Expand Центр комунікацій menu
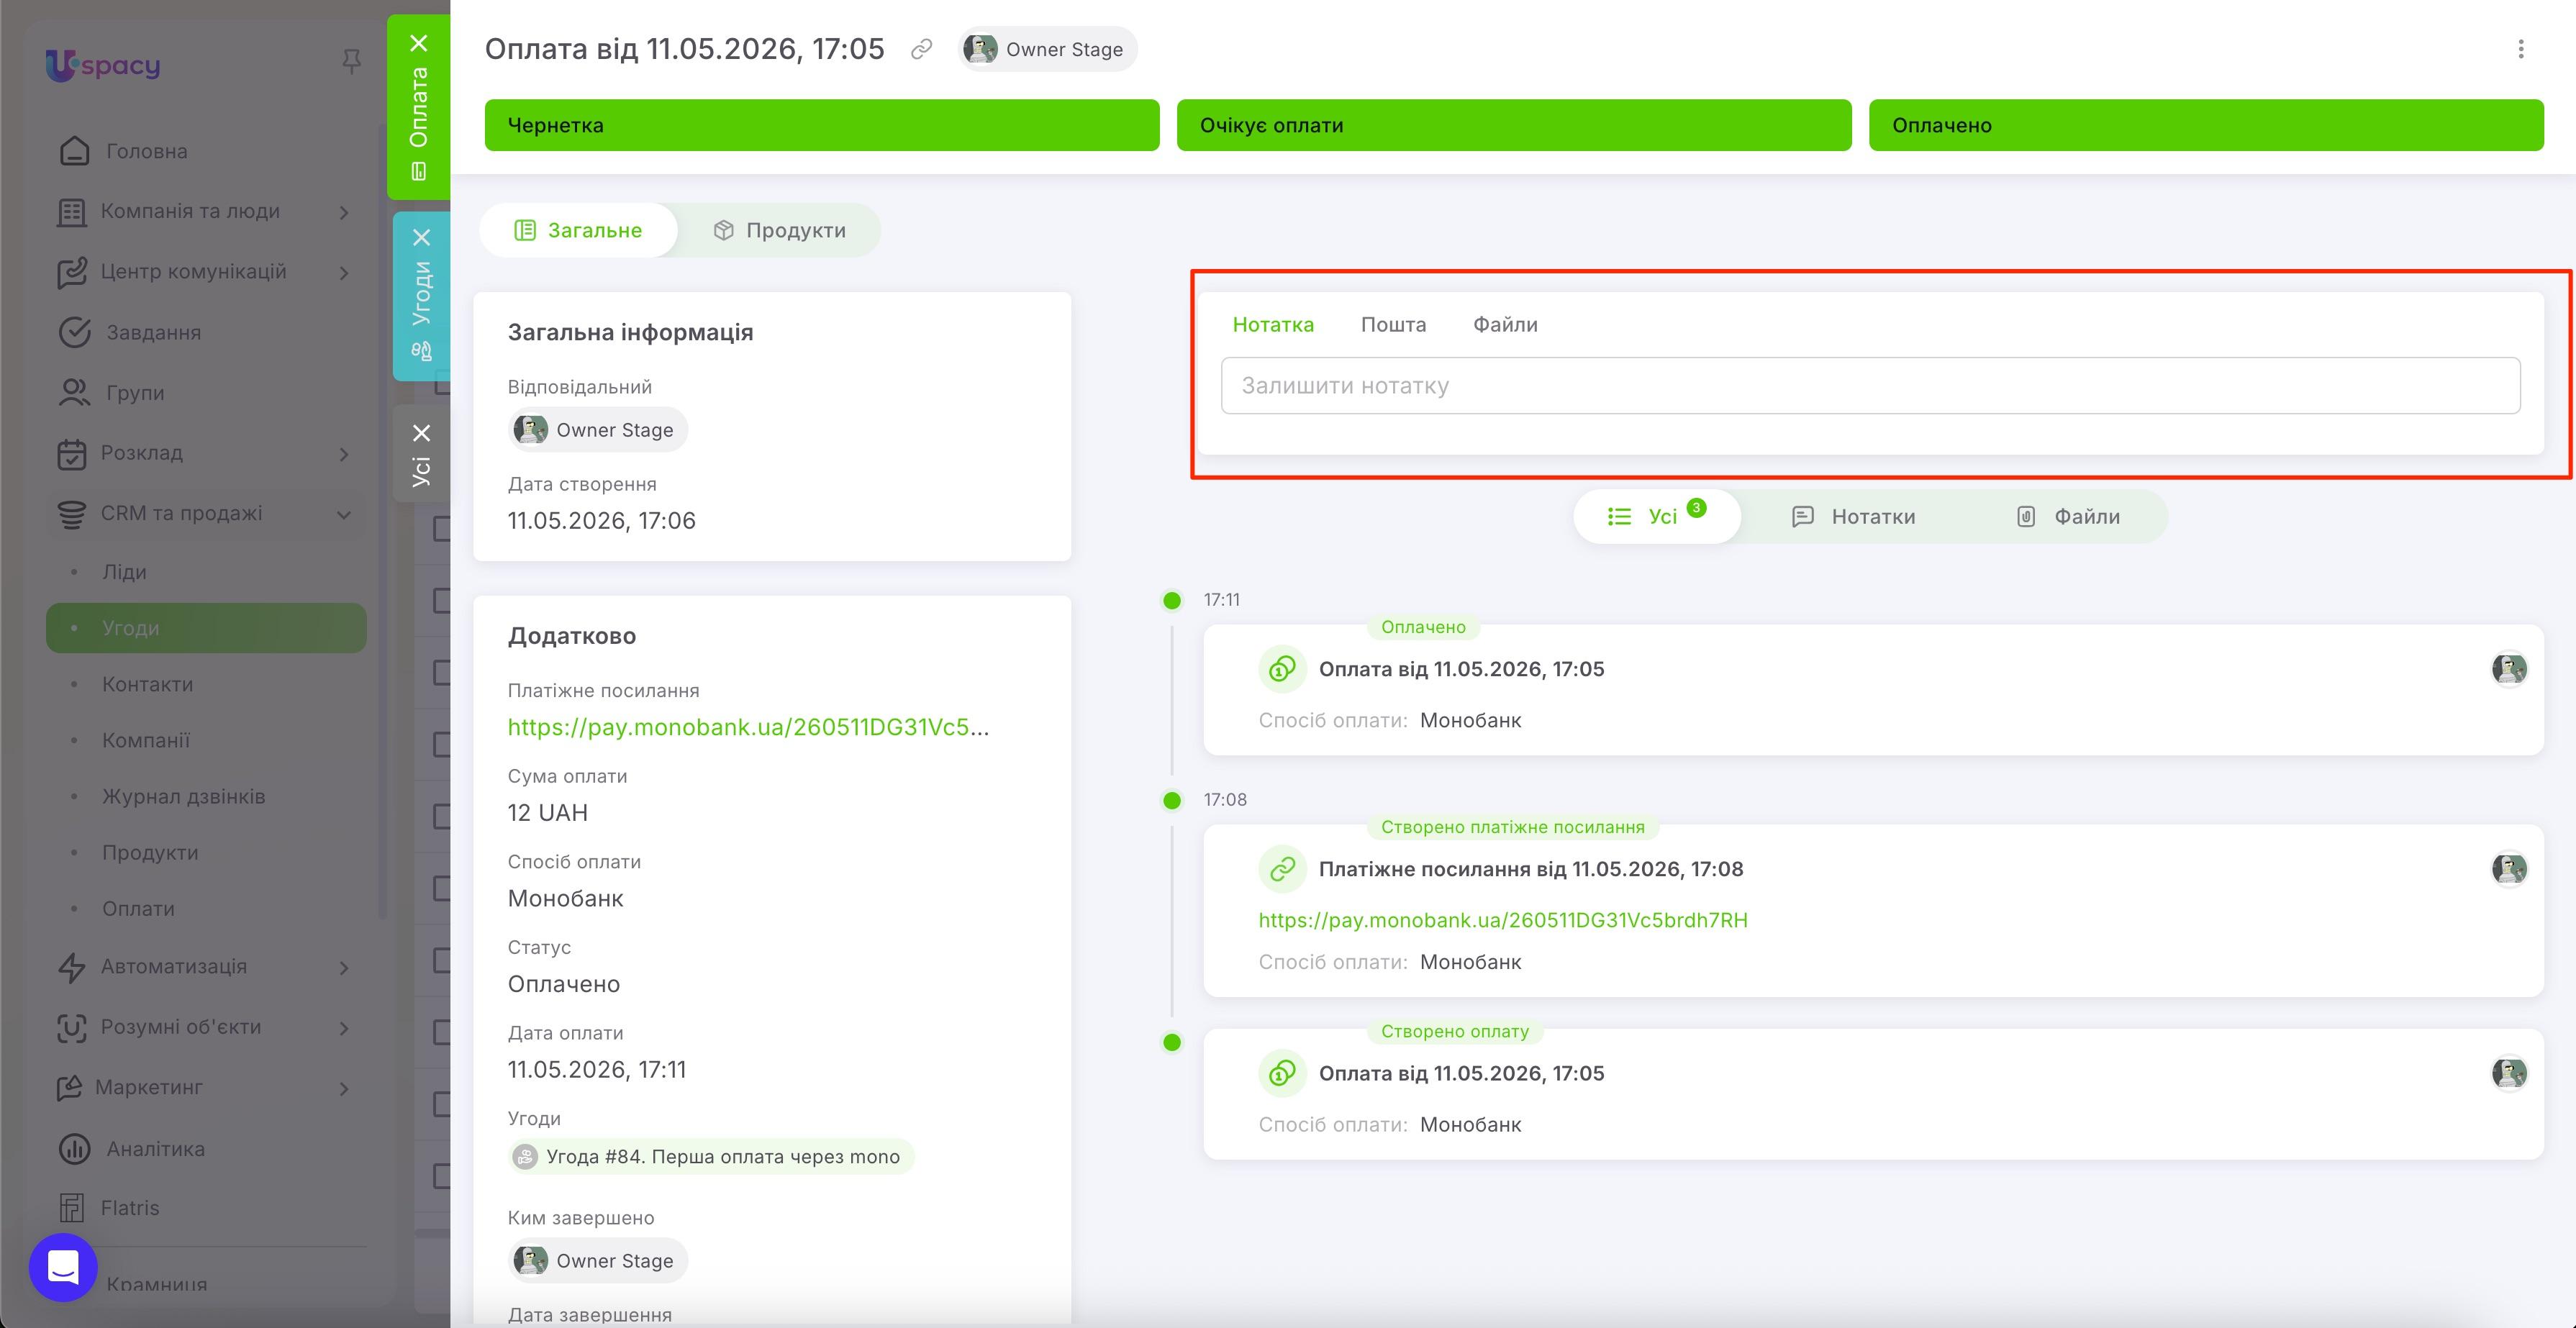The image size is (2576, 1328). tap(344, 273)
